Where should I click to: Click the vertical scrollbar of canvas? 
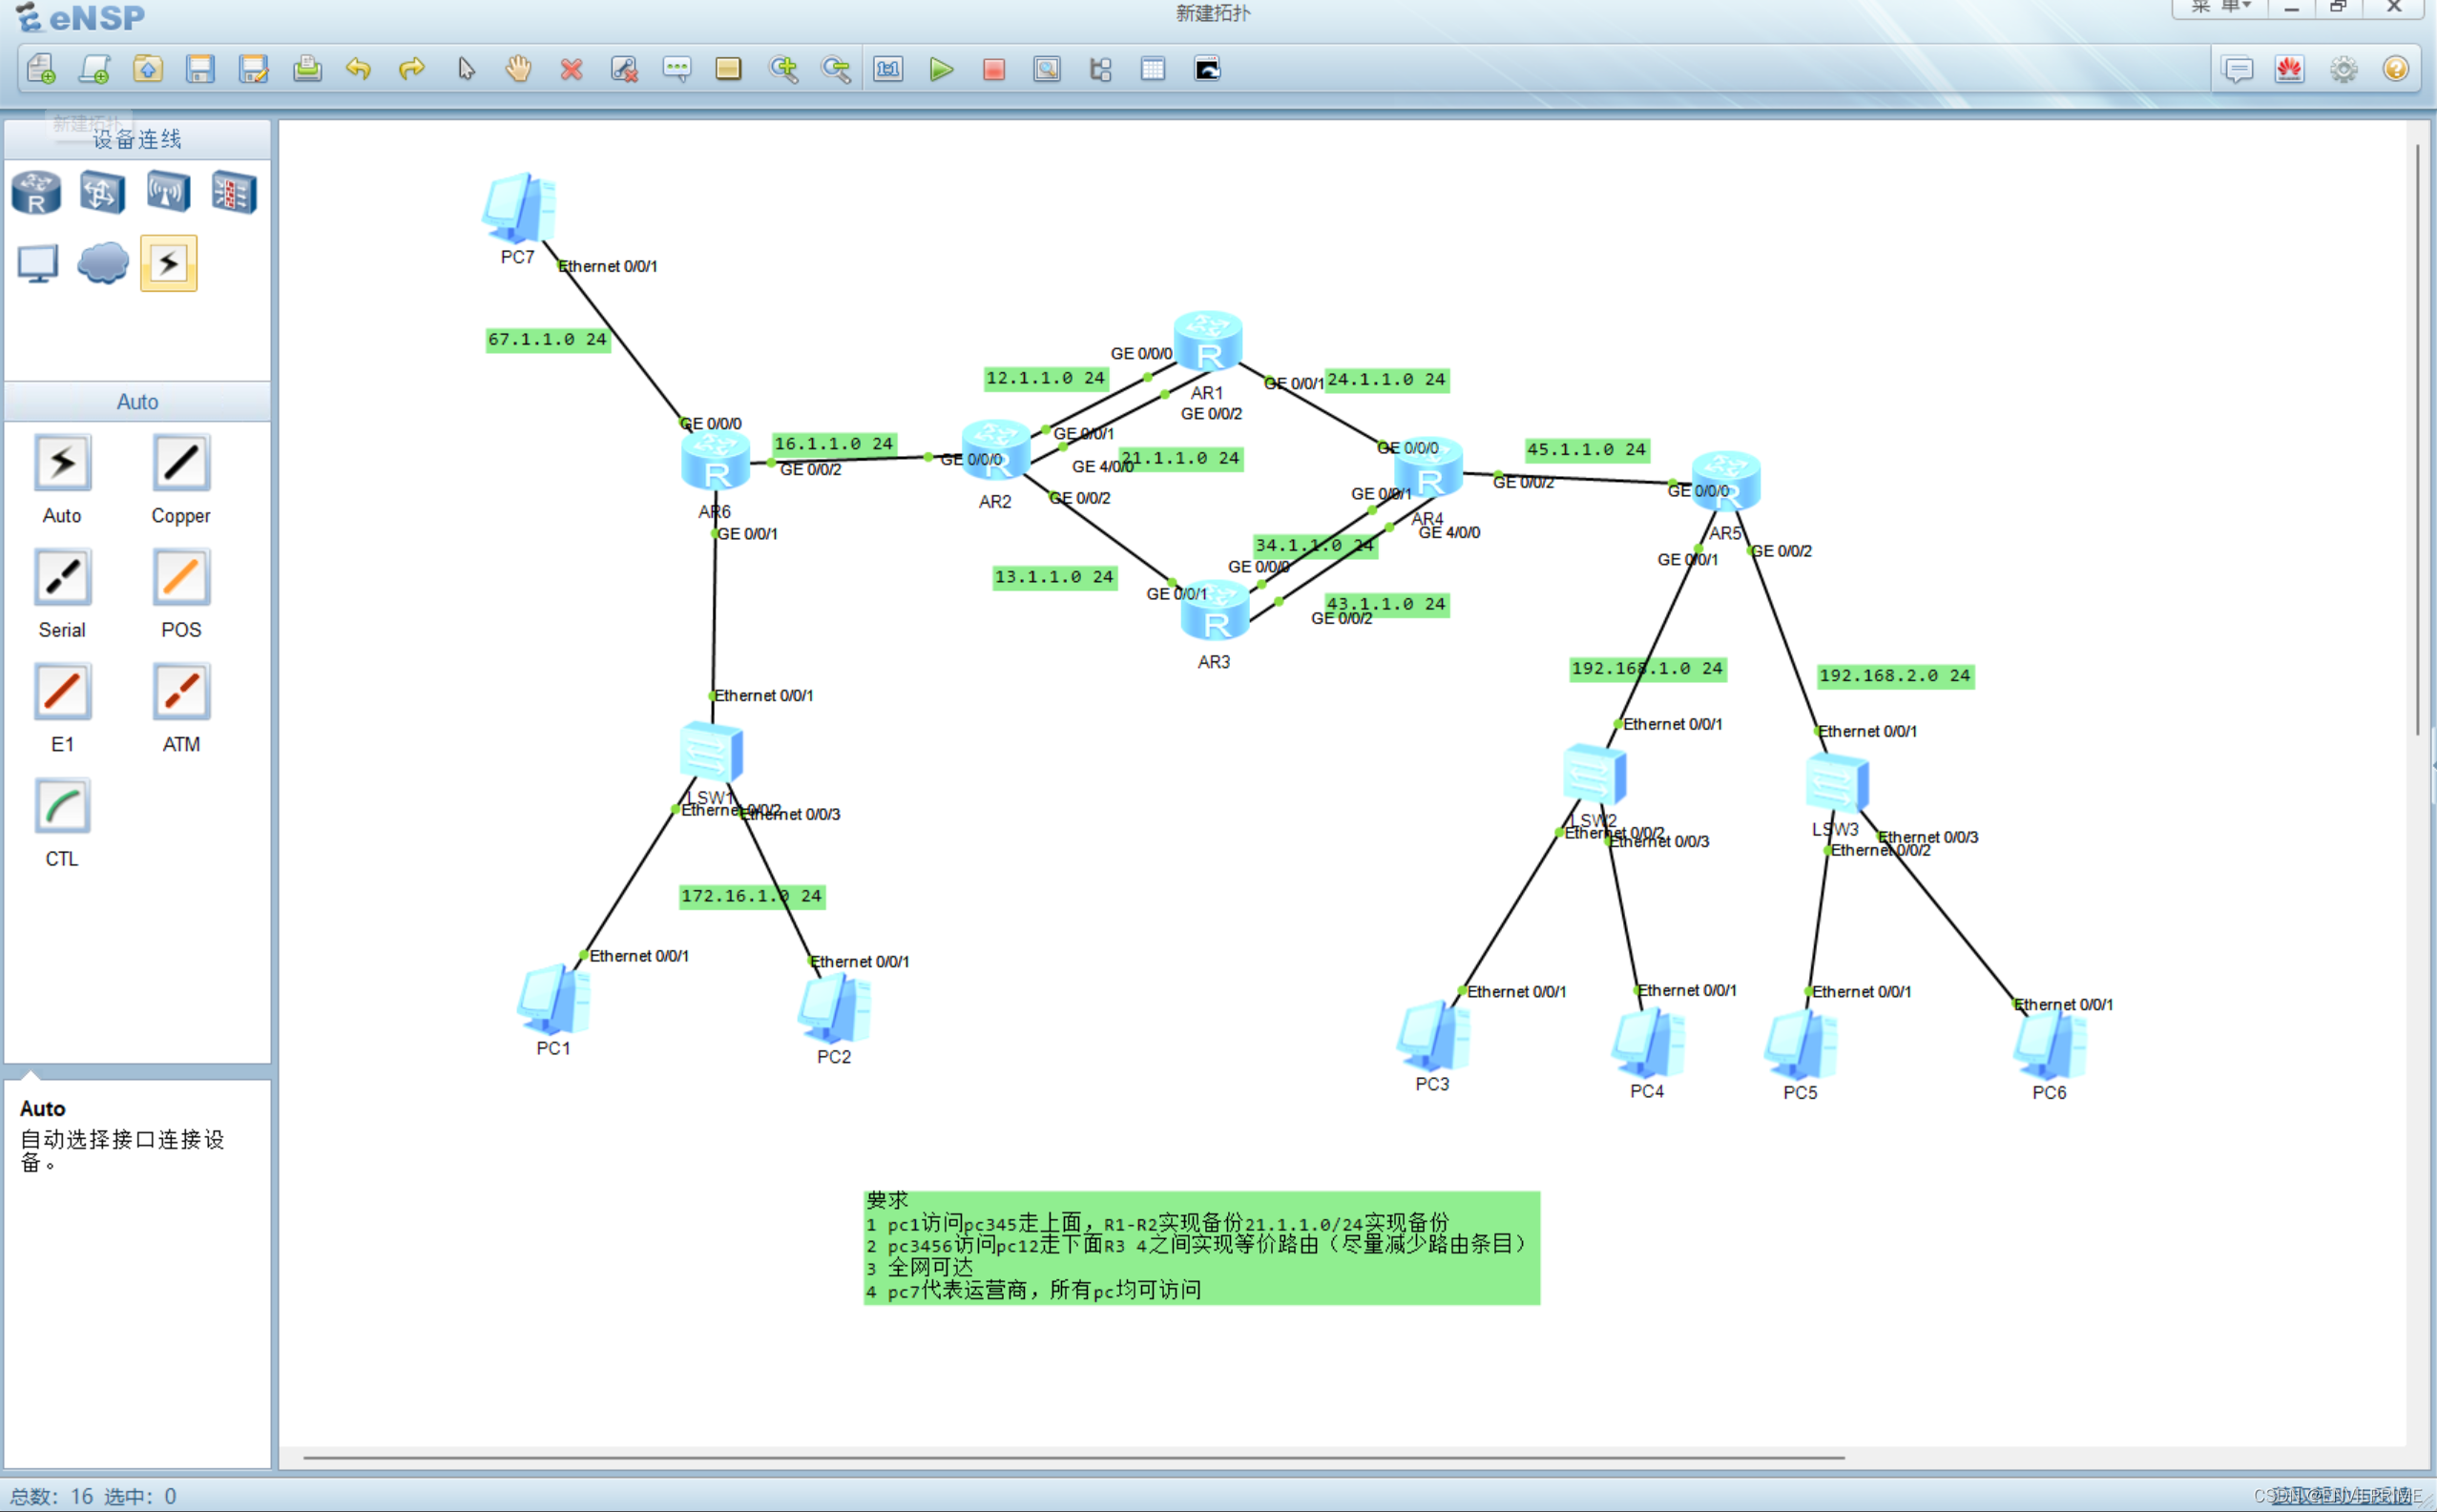[x=2416, y=440]
